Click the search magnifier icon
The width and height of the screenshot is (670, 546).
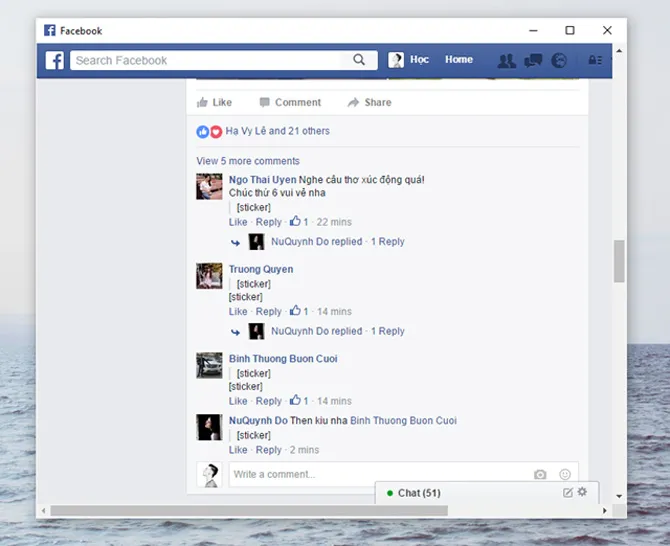click(x=359, y=60)
